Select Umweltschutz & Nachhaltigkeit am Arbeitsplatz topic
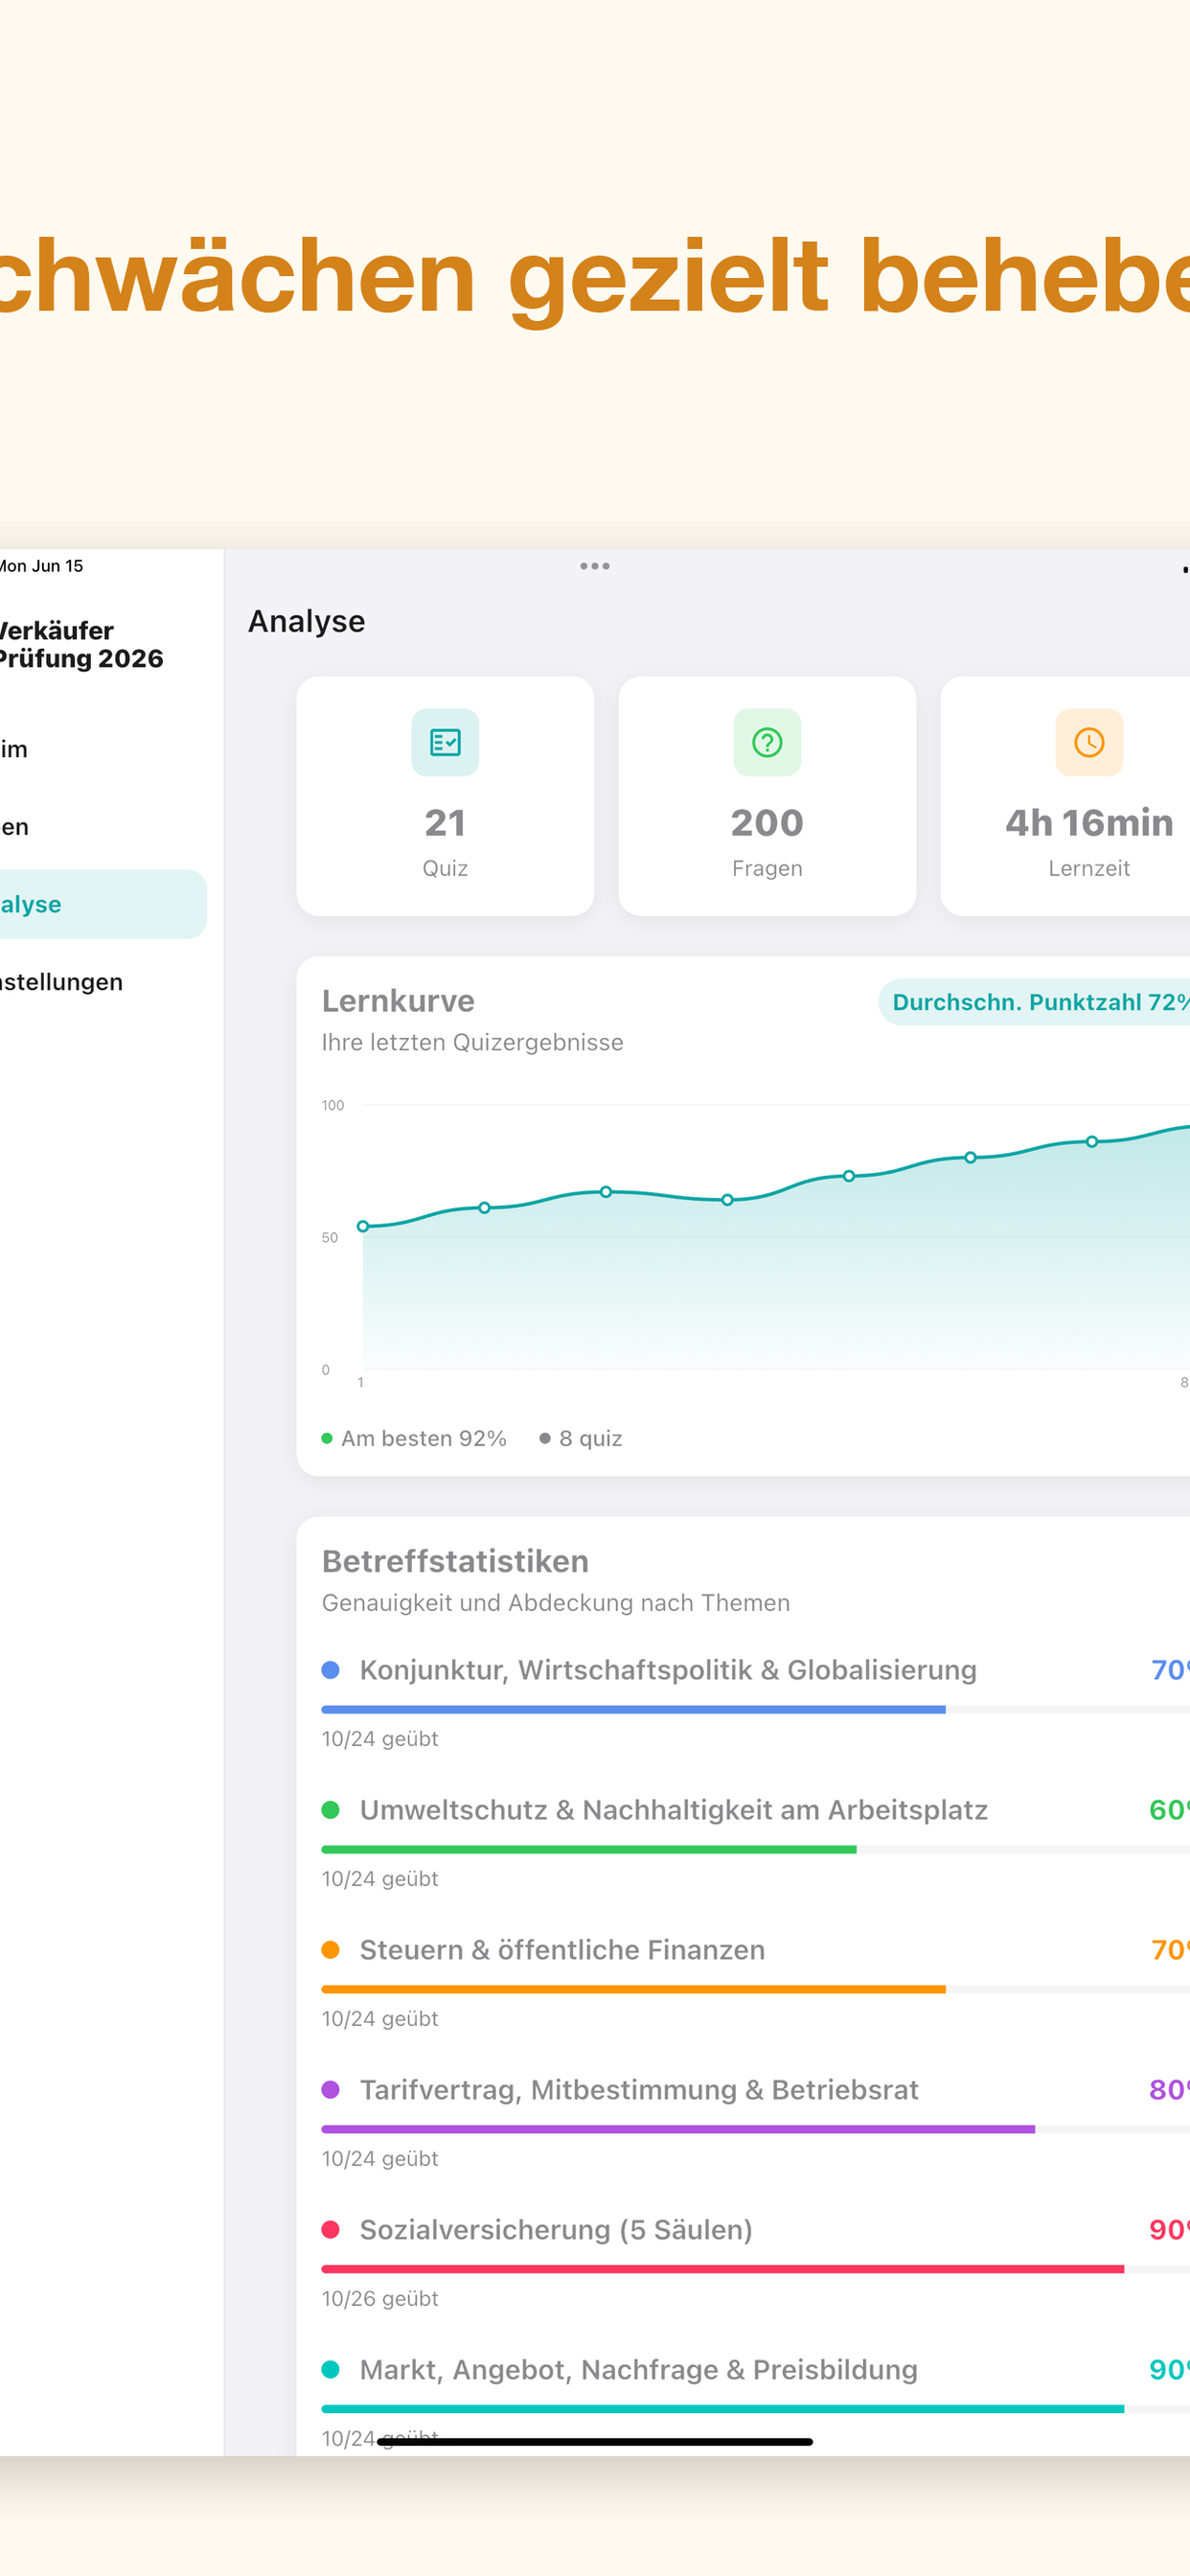Image resolution: width=1190 pixels, height=2576 pixels. point(674,1810)
